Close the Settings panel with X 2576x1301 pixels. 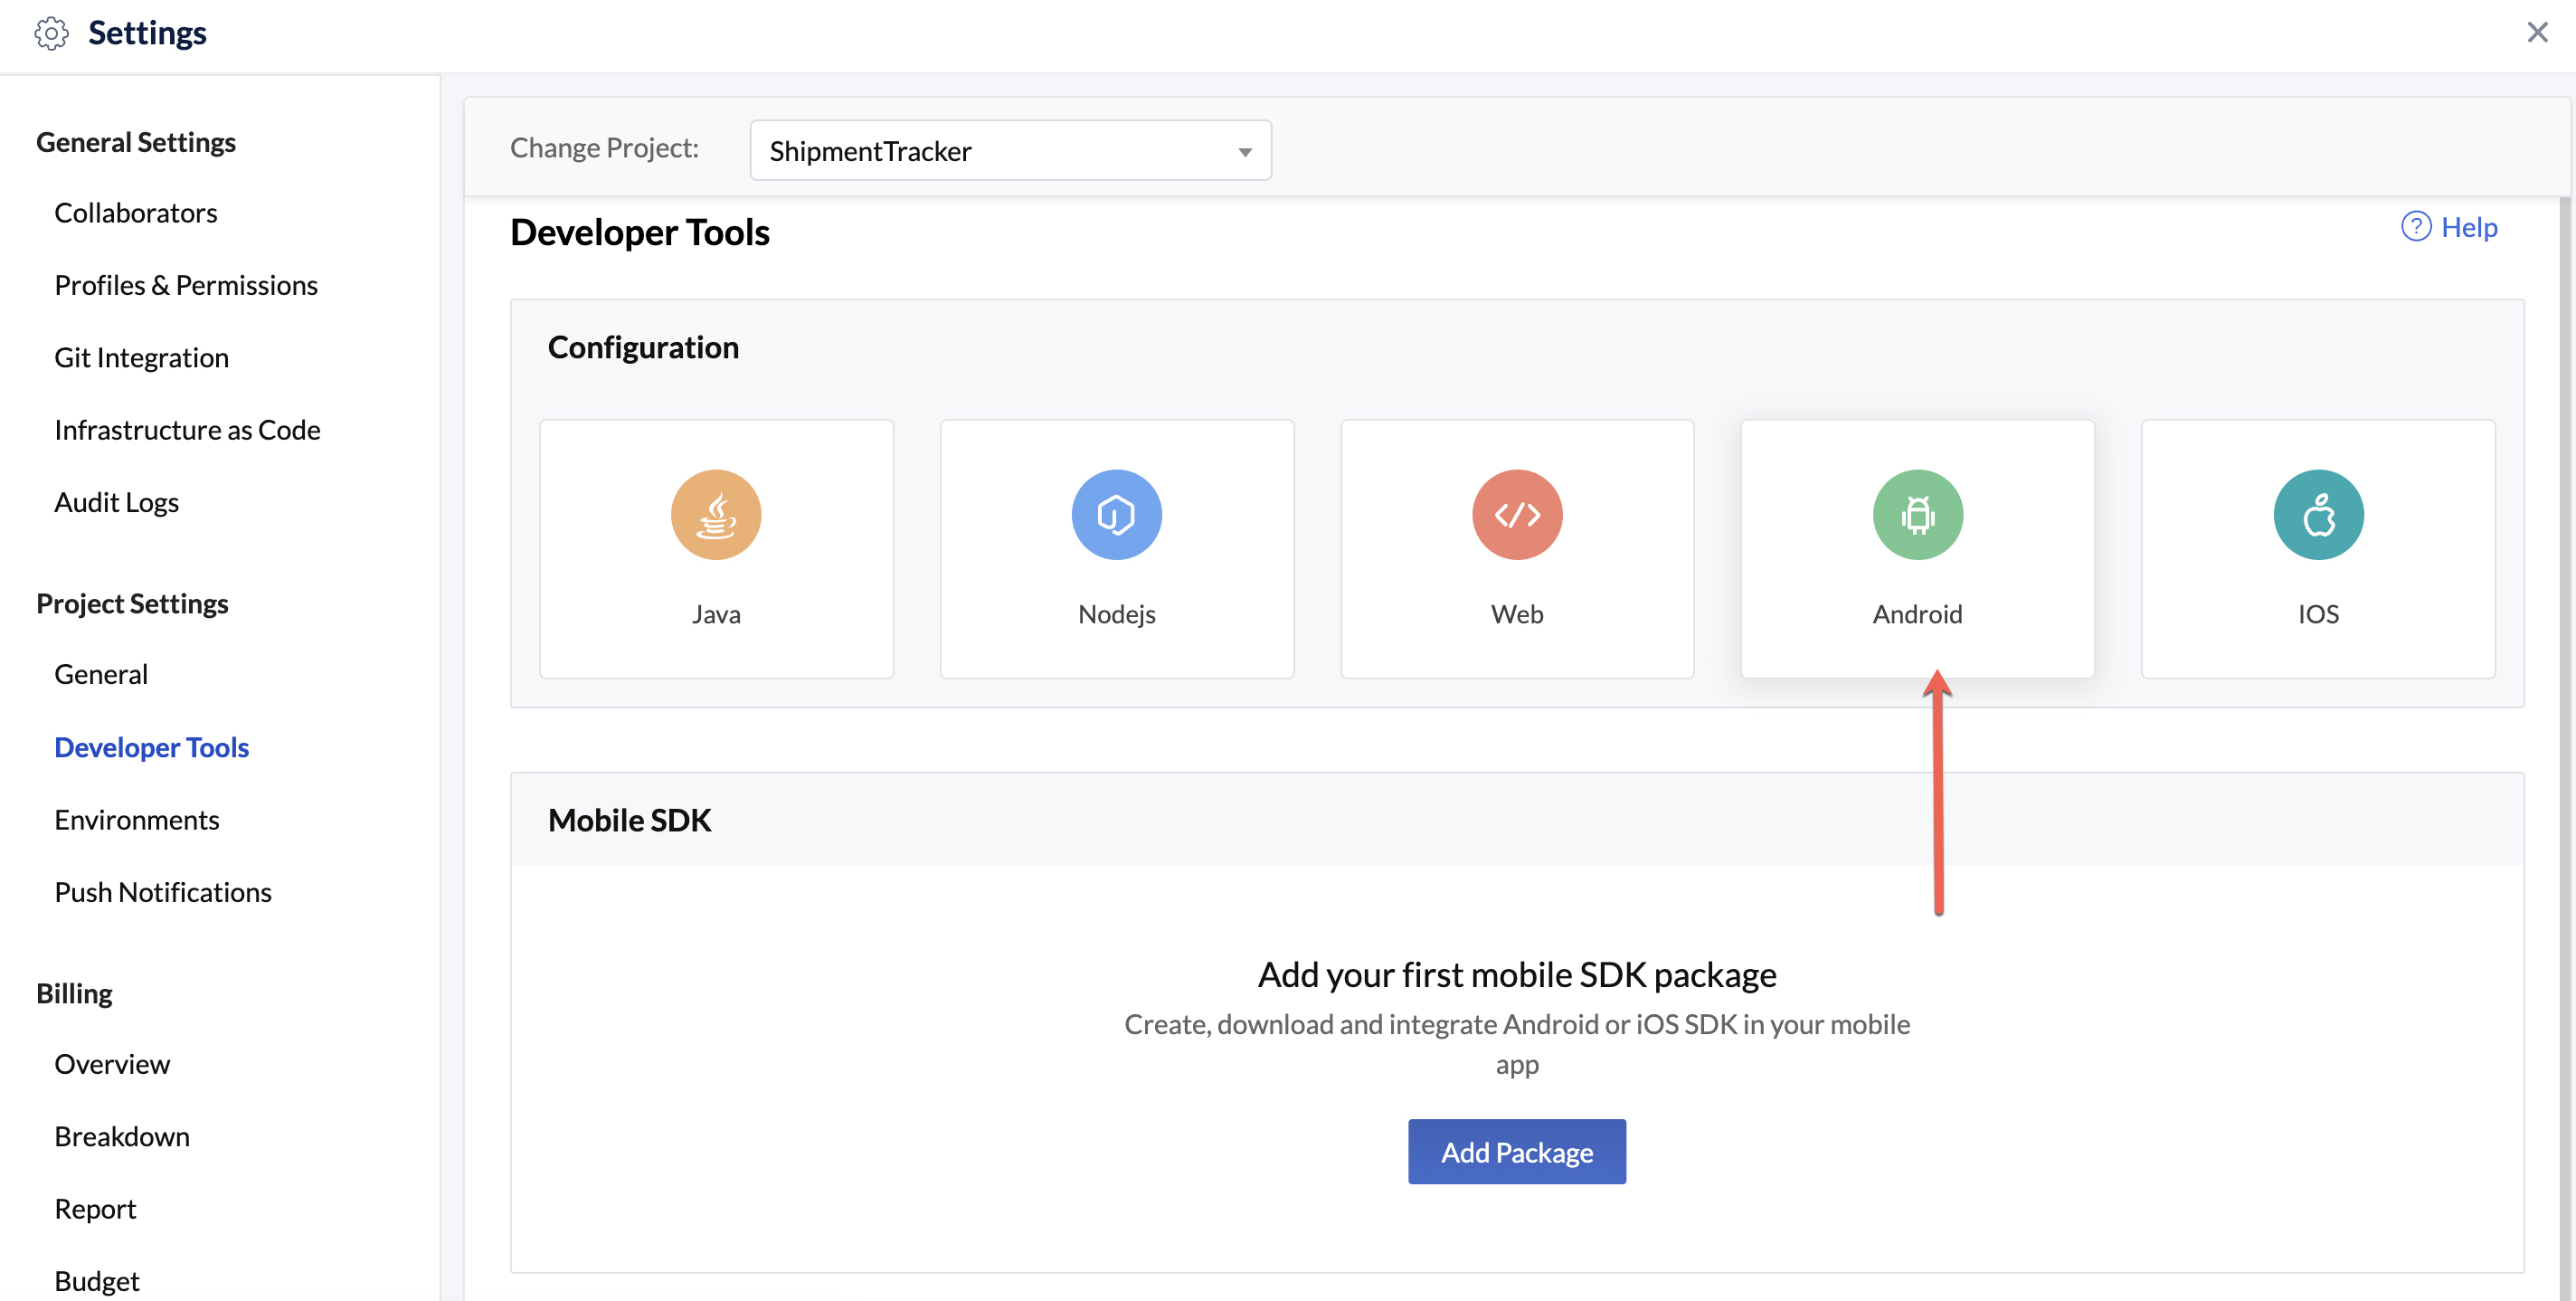pyautogui.click(x=2537, y=33)
